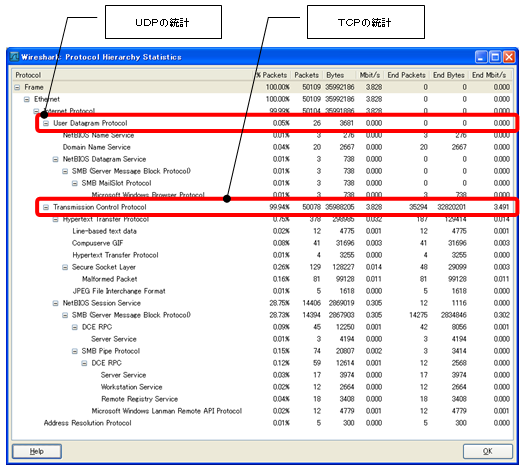Click the End Mbit/s column header
Viewport: 526px width, 469px height.
[490, 75]
